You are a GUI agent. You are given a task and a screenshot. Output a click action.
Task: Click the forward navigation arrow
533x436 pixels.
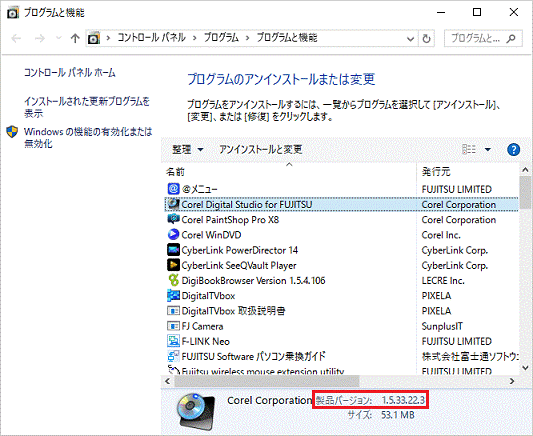coord(40,38)
